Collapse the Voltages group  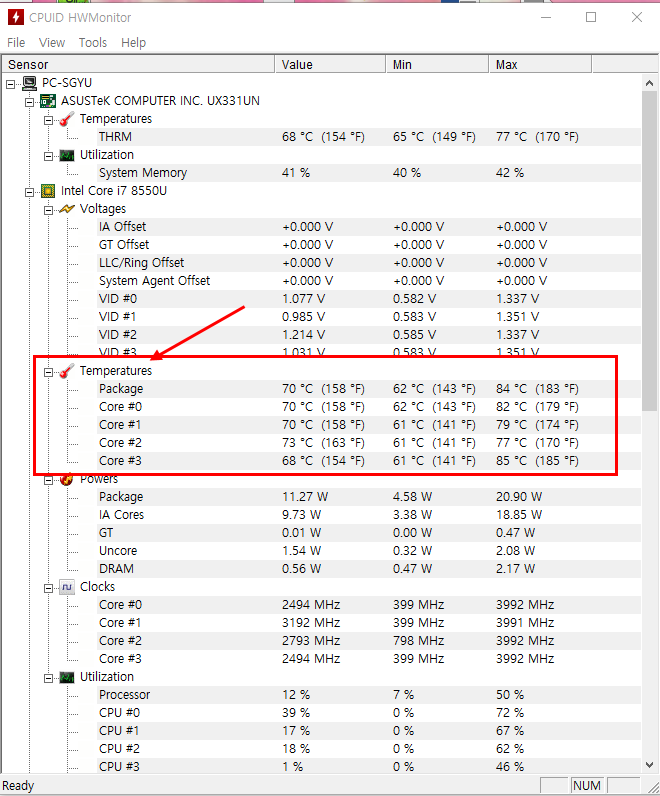coord(48,210)
